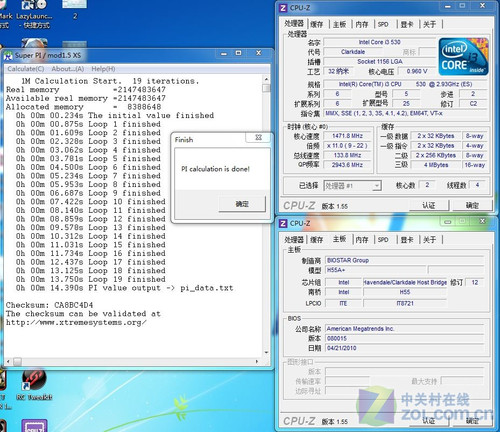Click Super PI horizontal scrollbar right arrow
The width and height of the screenshot is (500, 432).
(x=257, y=361)
